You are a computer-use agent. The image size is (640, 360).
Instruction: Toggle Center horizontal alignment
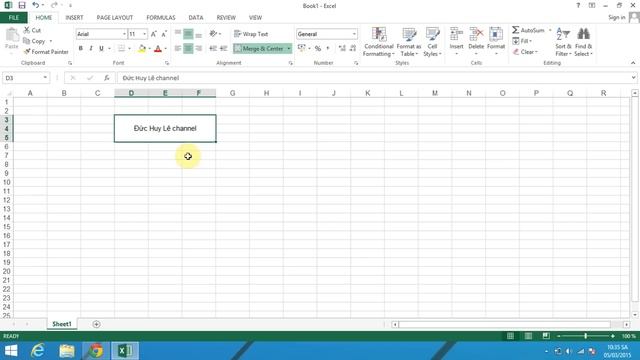(188, 48)
